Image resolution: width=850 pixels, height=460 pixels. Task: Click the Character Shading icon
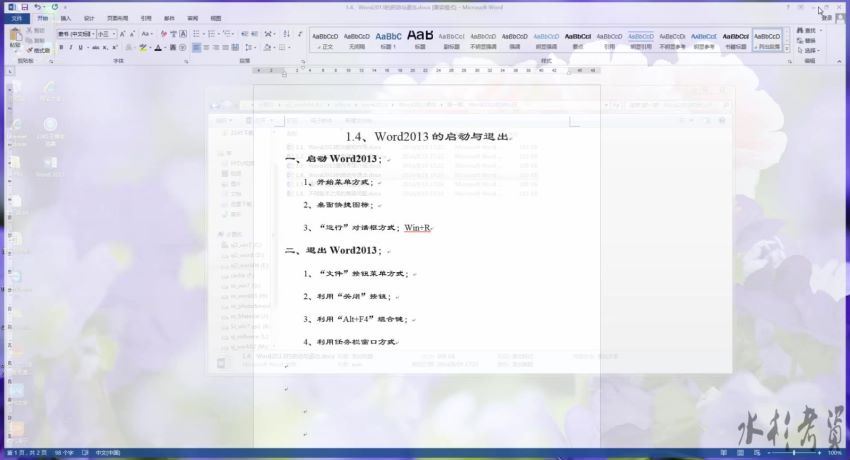click(173, 48)
